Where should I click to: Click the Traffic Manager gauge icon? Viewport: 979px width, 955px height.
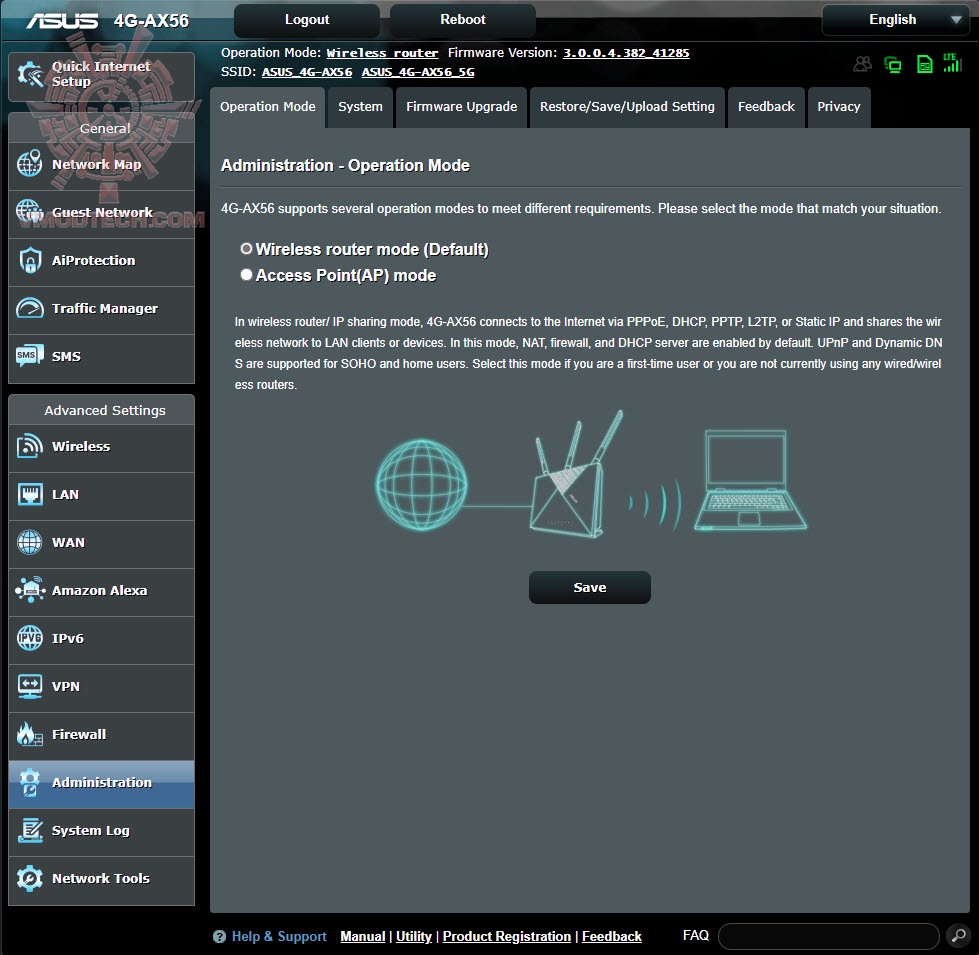click(29, 308)
